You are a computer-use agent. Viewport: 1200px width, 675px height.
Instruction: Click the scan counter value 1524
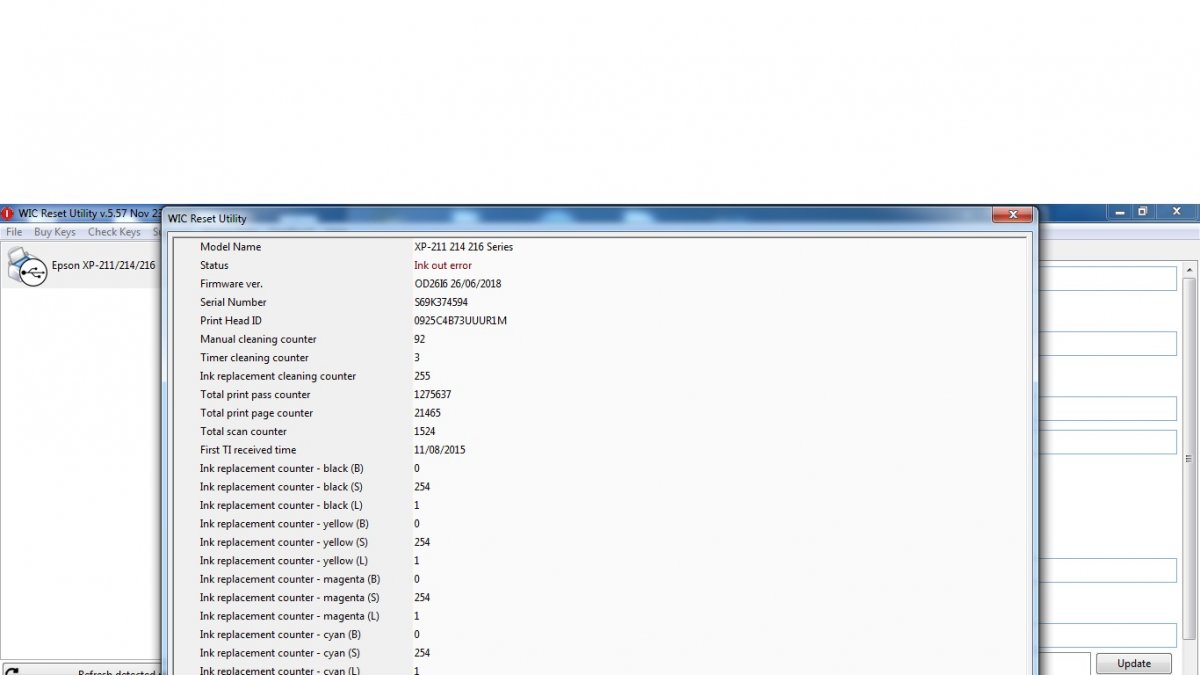pyautogui.click(x=425, y=432)
